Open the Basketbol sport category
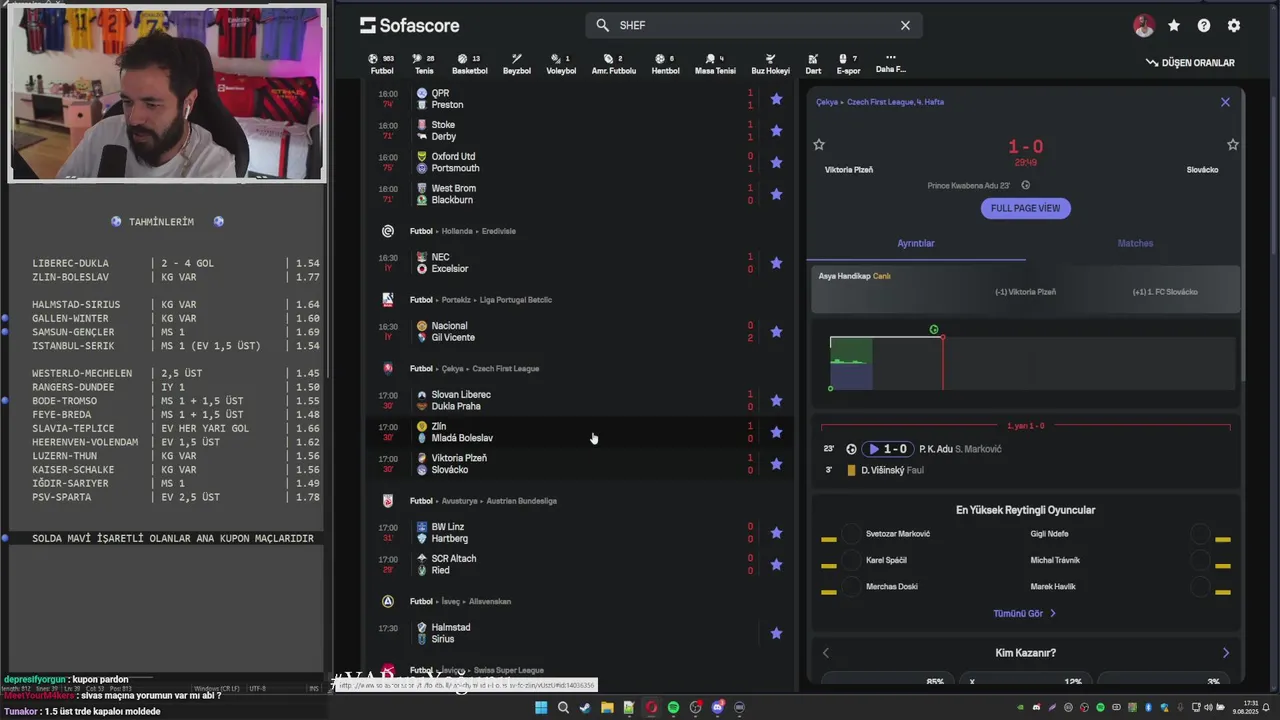 click(469, 64)
